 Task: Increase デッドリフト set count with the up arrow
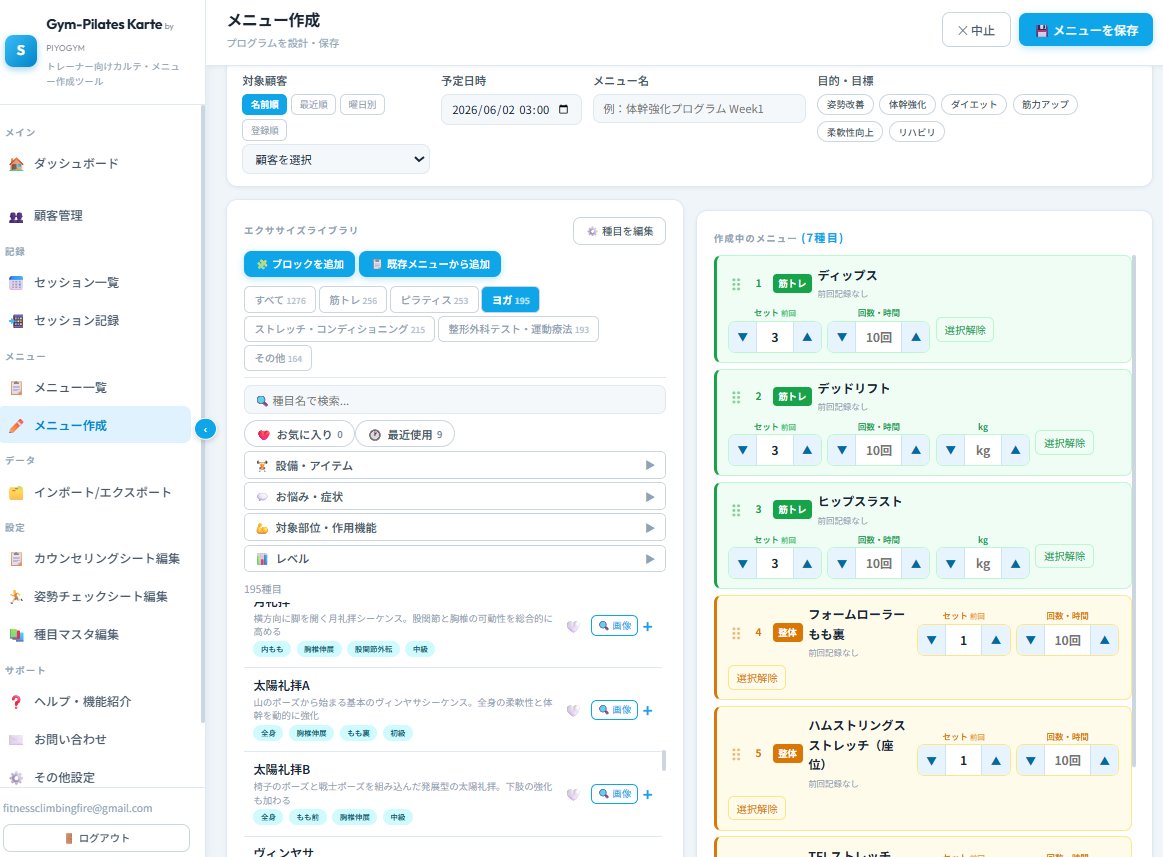click(807, 450)
